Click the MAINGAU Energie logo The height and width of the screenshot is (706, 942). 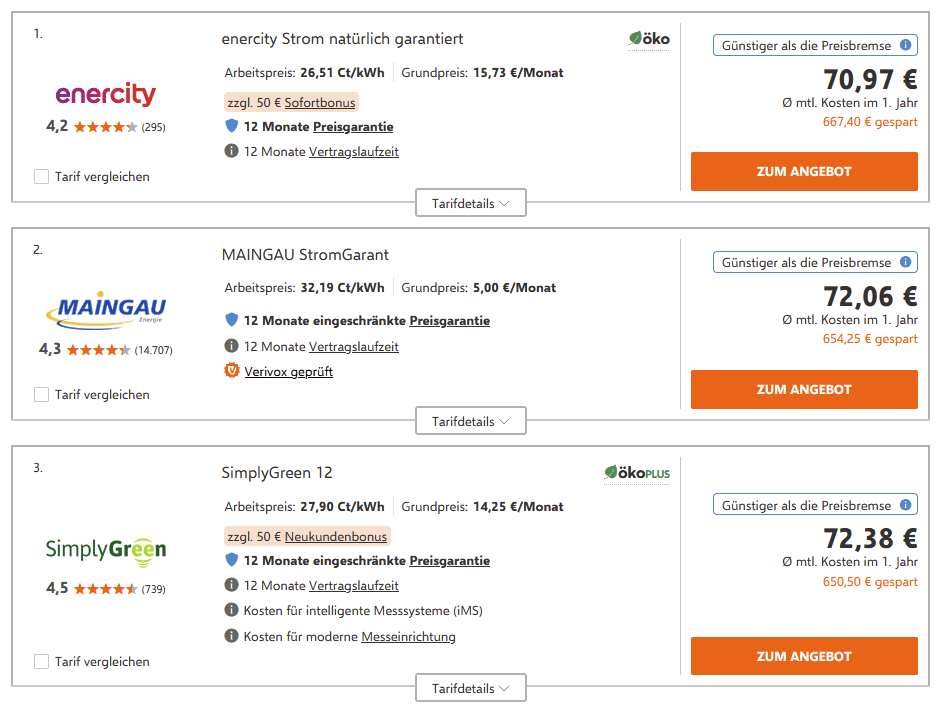point(106,310)
